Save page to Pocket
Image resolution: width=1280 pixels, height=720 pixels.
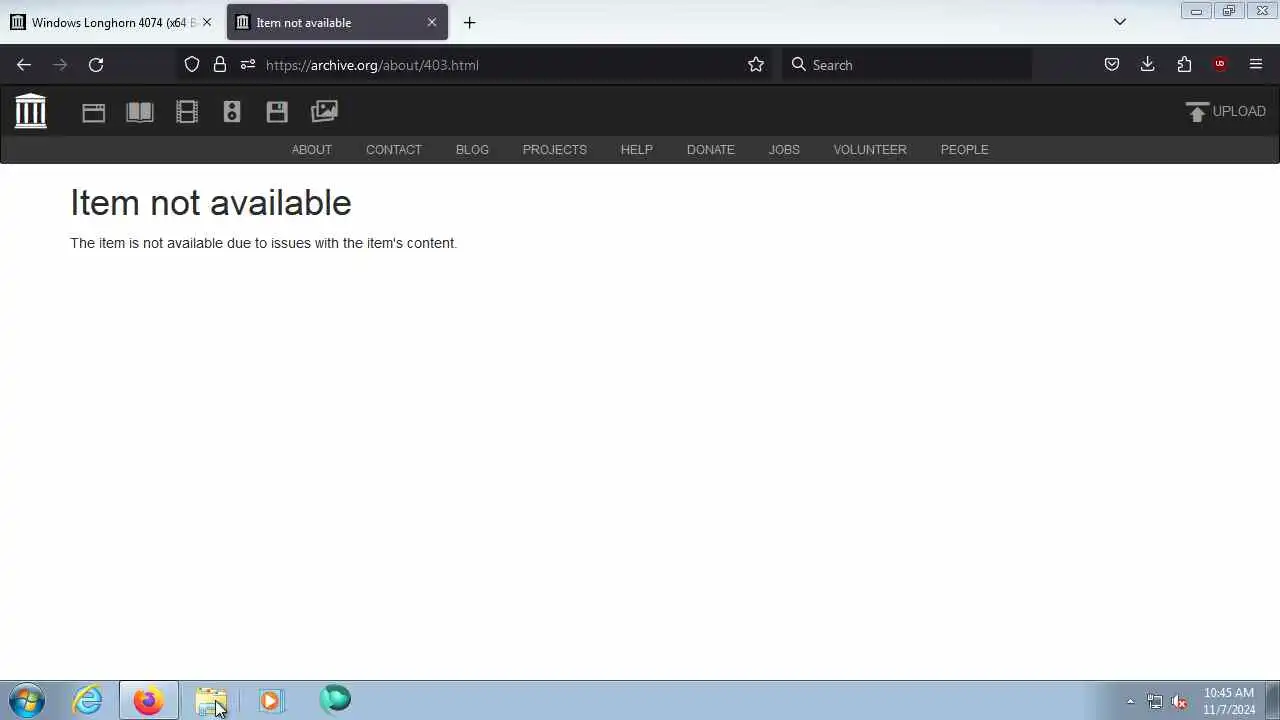point(1112,65)
